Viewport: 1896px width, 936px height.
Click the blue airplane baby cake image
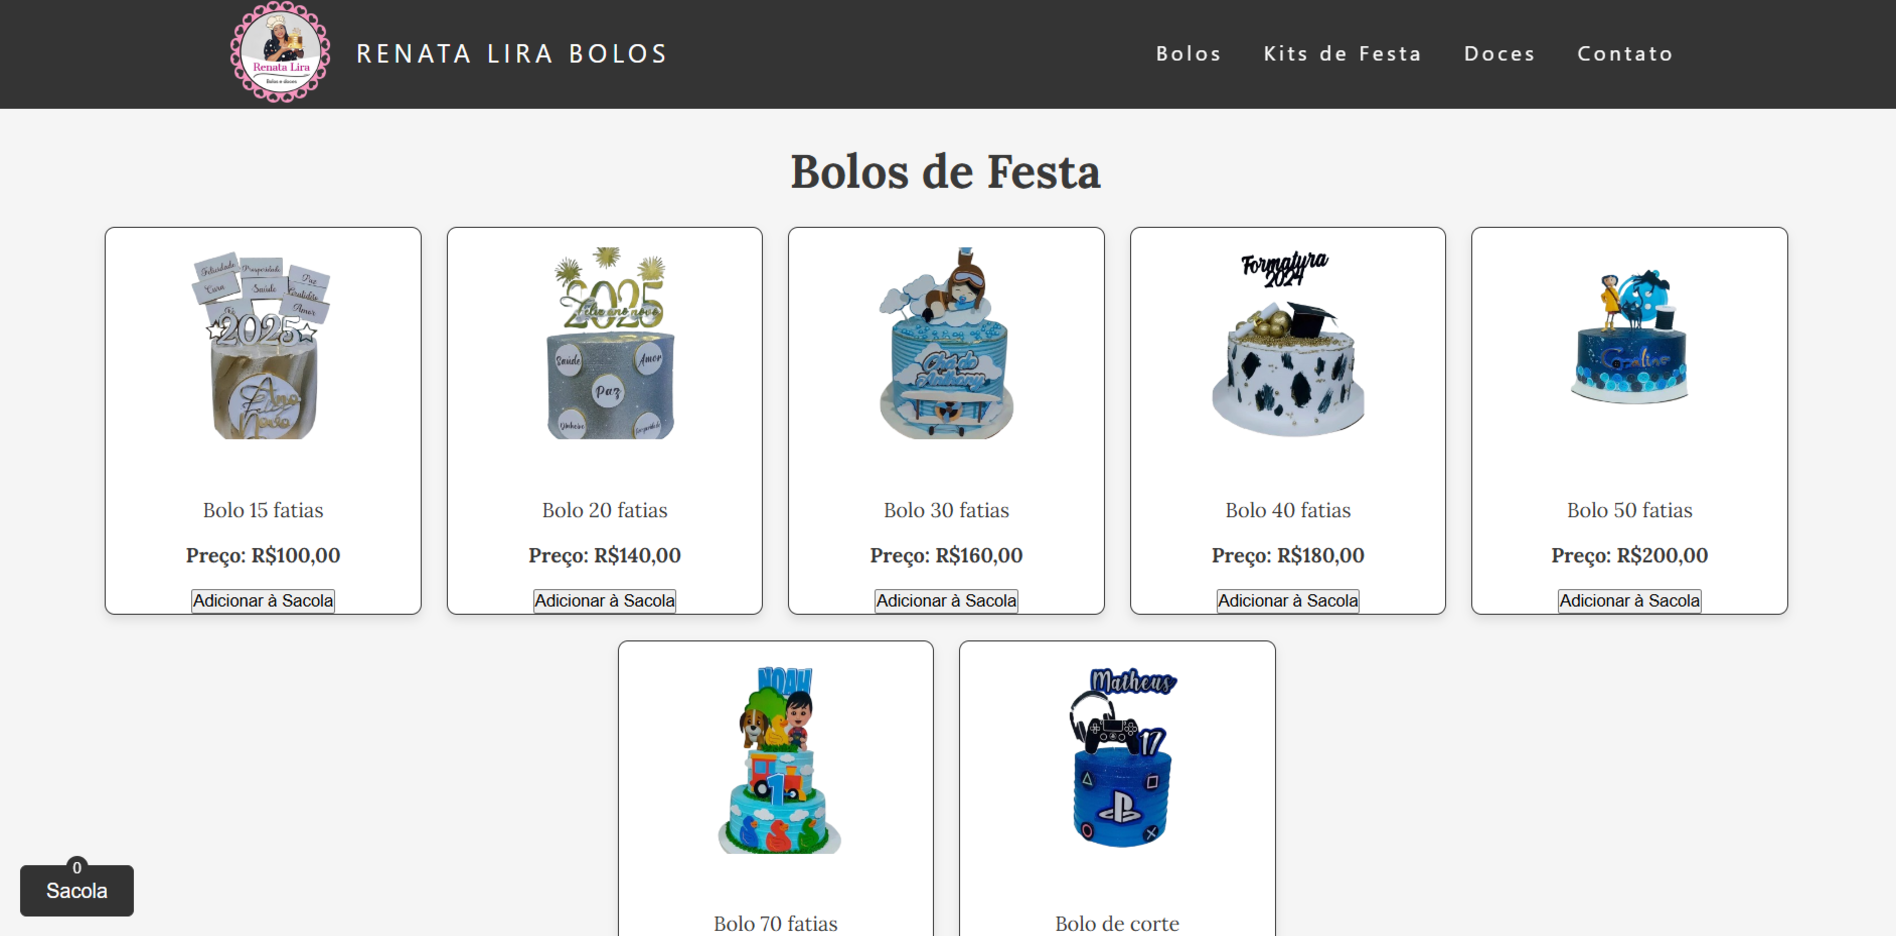946,343
